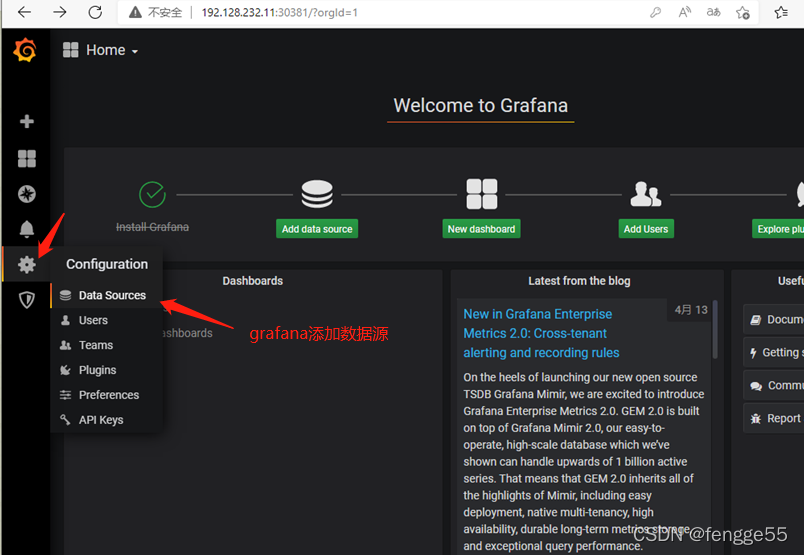Click the Explore plugins button
This screenshot has width=804, height=555.
[x=778, y=229]
